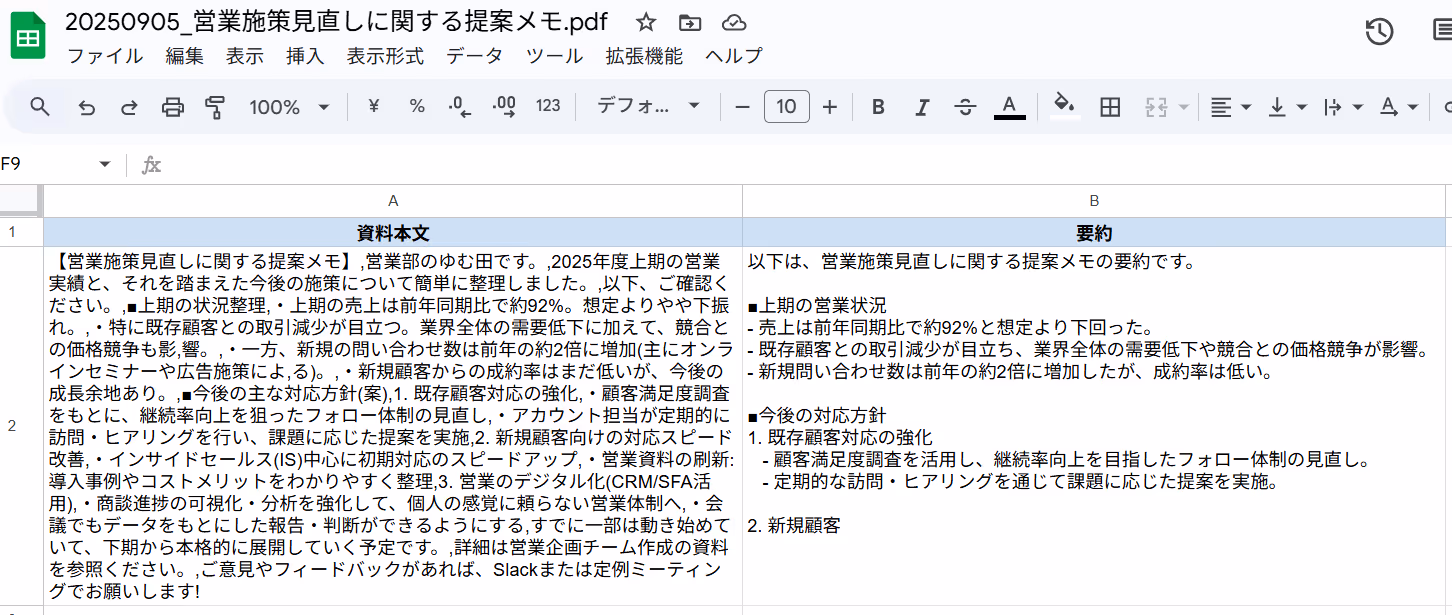Viewport: 1452px width, 615px height.
Task: Open comments icon at top right
Action: (1442, 31)
